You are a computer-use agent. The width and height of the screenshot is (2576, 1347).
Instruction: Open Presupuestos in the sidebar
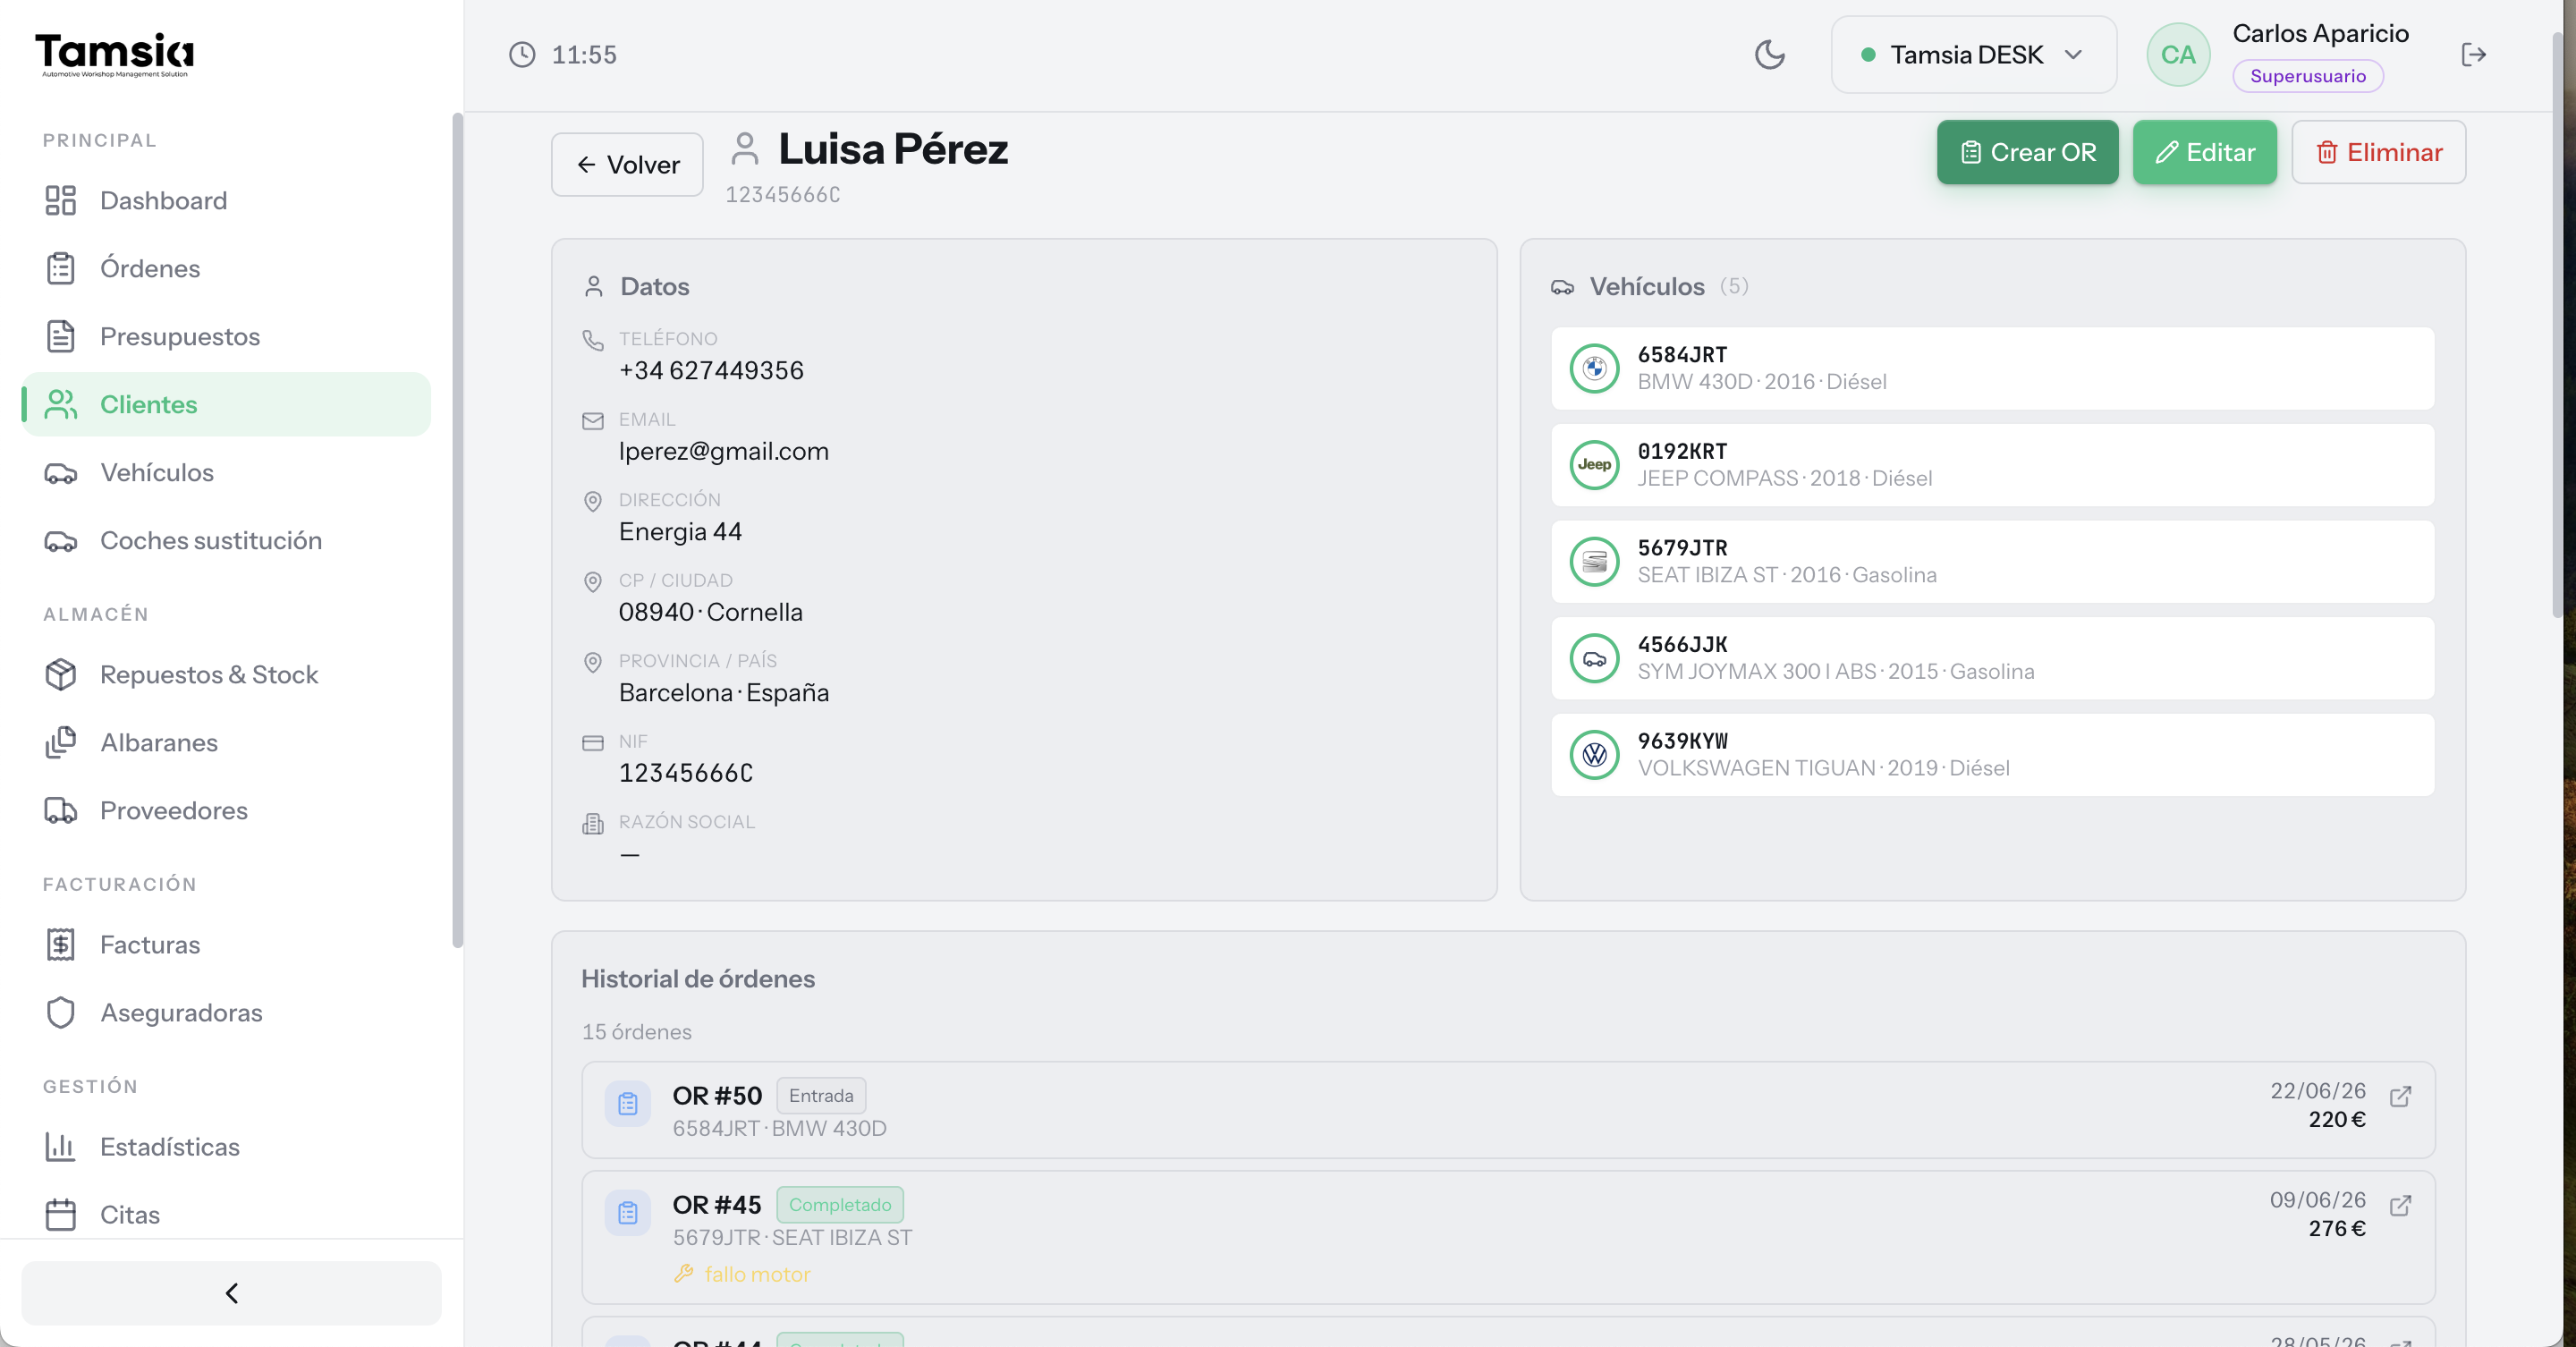pyautogui.click(x=226, y=336)
